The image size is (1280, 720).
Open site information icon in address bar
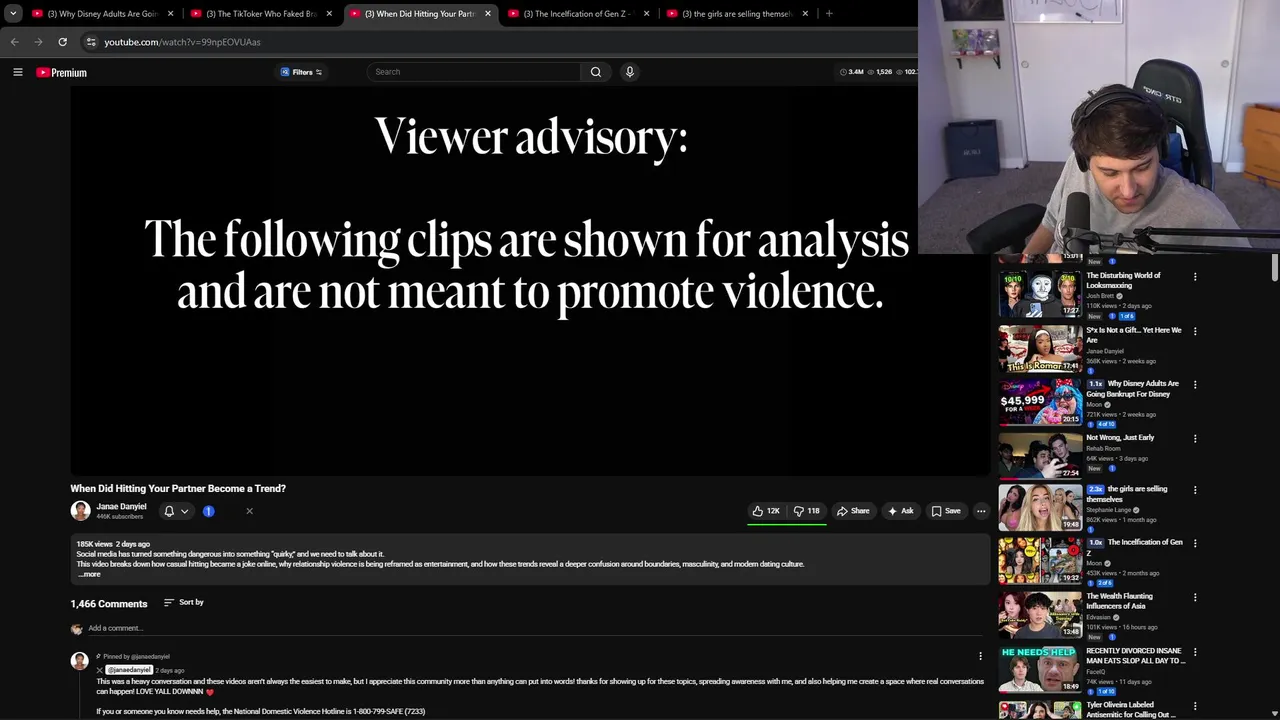pyautogui.click(x=91, y=42)
